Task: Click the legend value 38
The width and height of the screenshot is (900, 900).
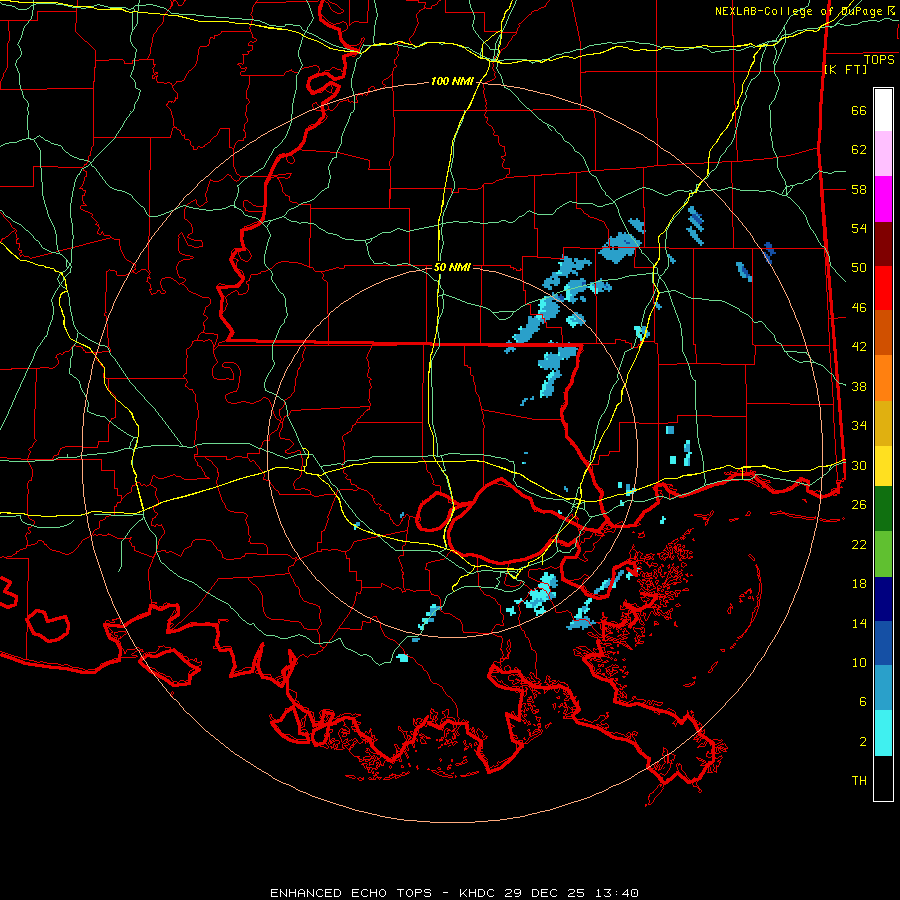Action: coord(859,386)
